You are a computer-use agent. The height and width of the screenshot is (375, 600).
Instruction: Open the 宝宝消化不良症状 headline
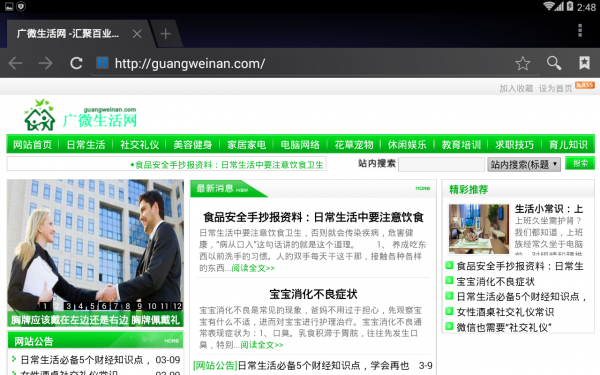coord(313,294)
